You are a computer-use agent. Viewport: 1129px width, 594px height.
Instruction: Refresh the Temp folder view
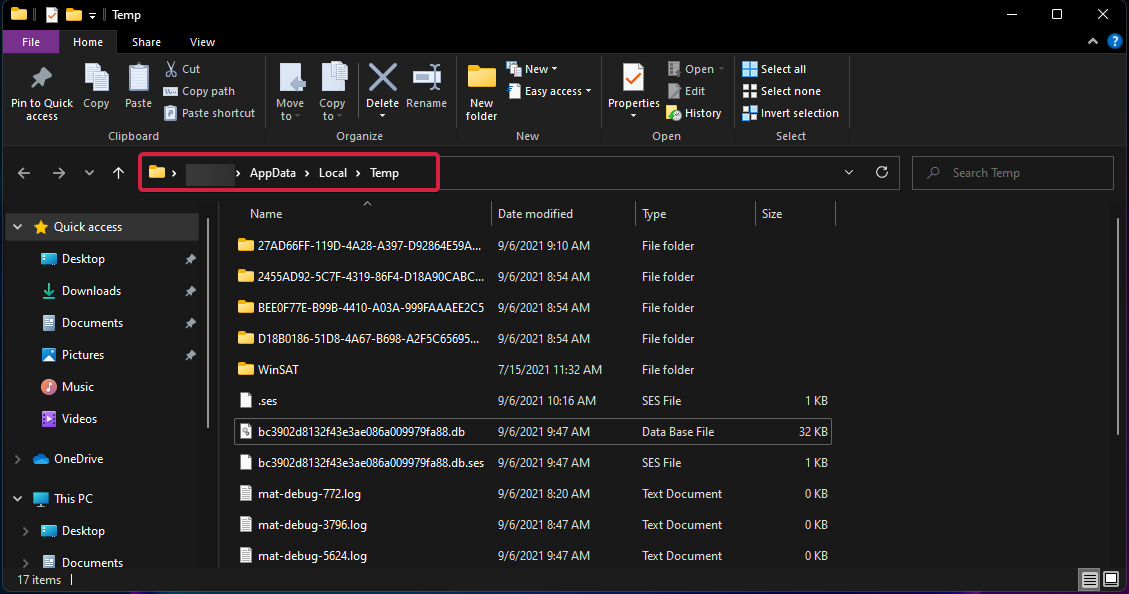tap(881, 173)
